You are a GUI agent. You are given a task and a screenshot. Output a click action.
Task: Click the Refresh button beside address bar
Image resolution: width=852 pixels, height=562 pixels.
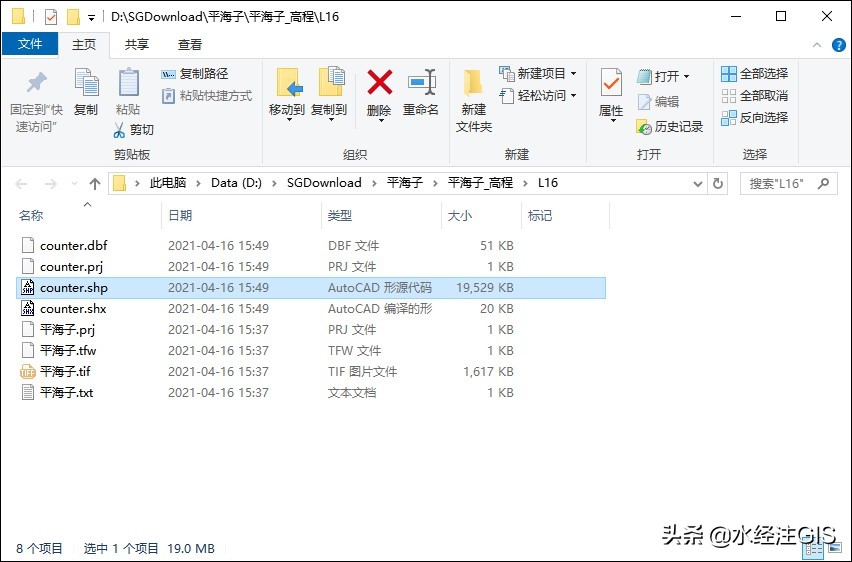718,184
